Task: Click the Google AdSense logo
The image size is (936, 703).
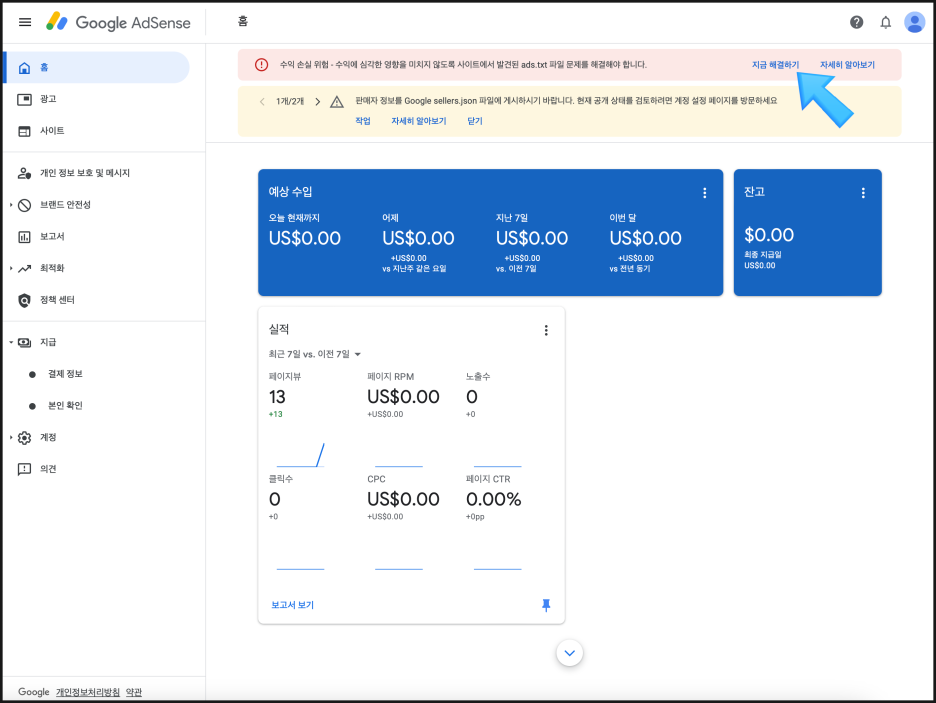Action: coord(118,22)
